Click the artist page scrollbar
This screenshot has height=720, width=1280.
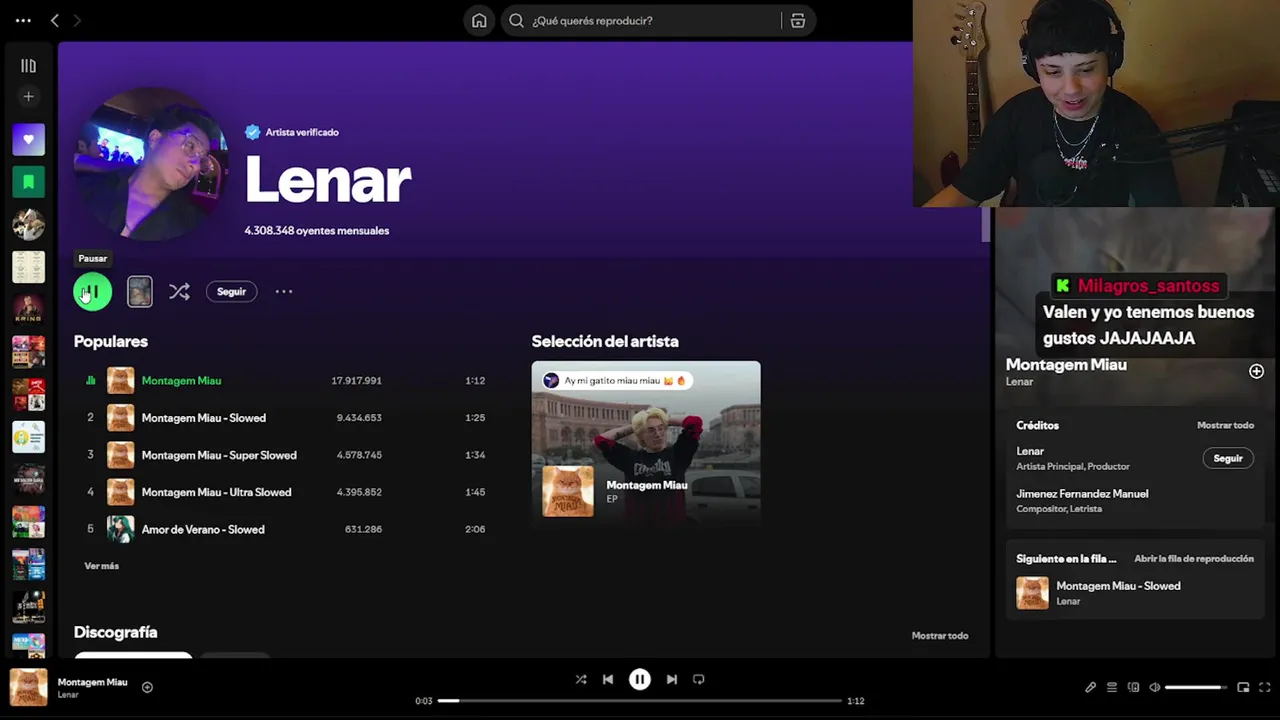(x=985, y=224)
